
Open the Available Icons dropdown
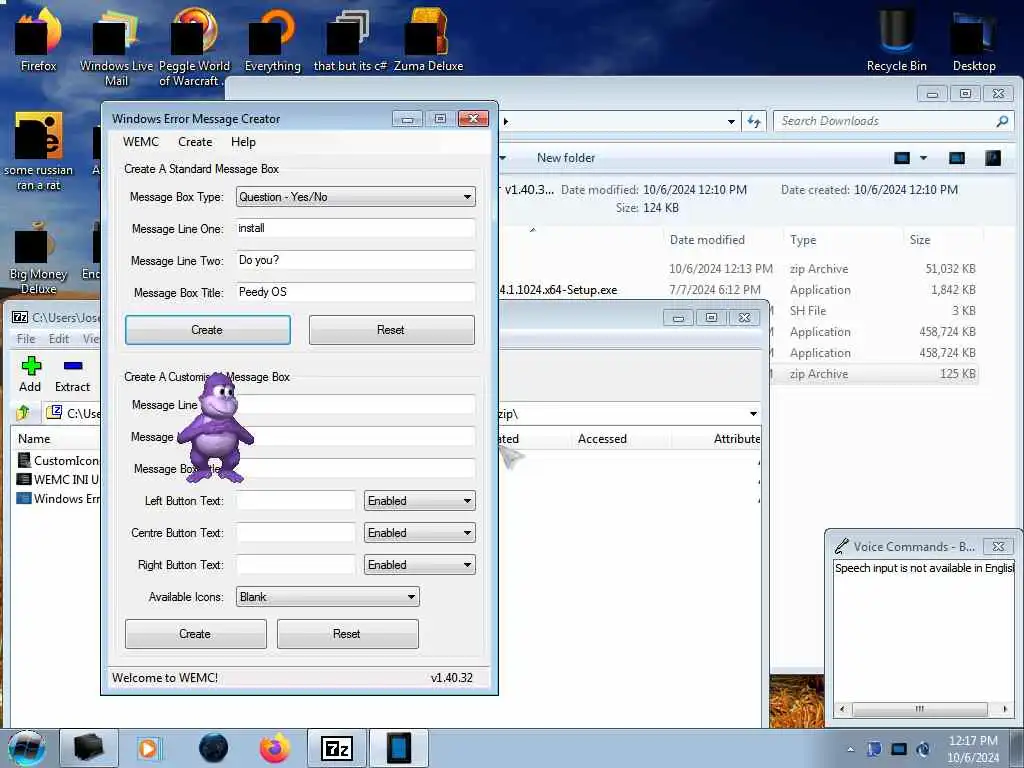click(327, 597)
